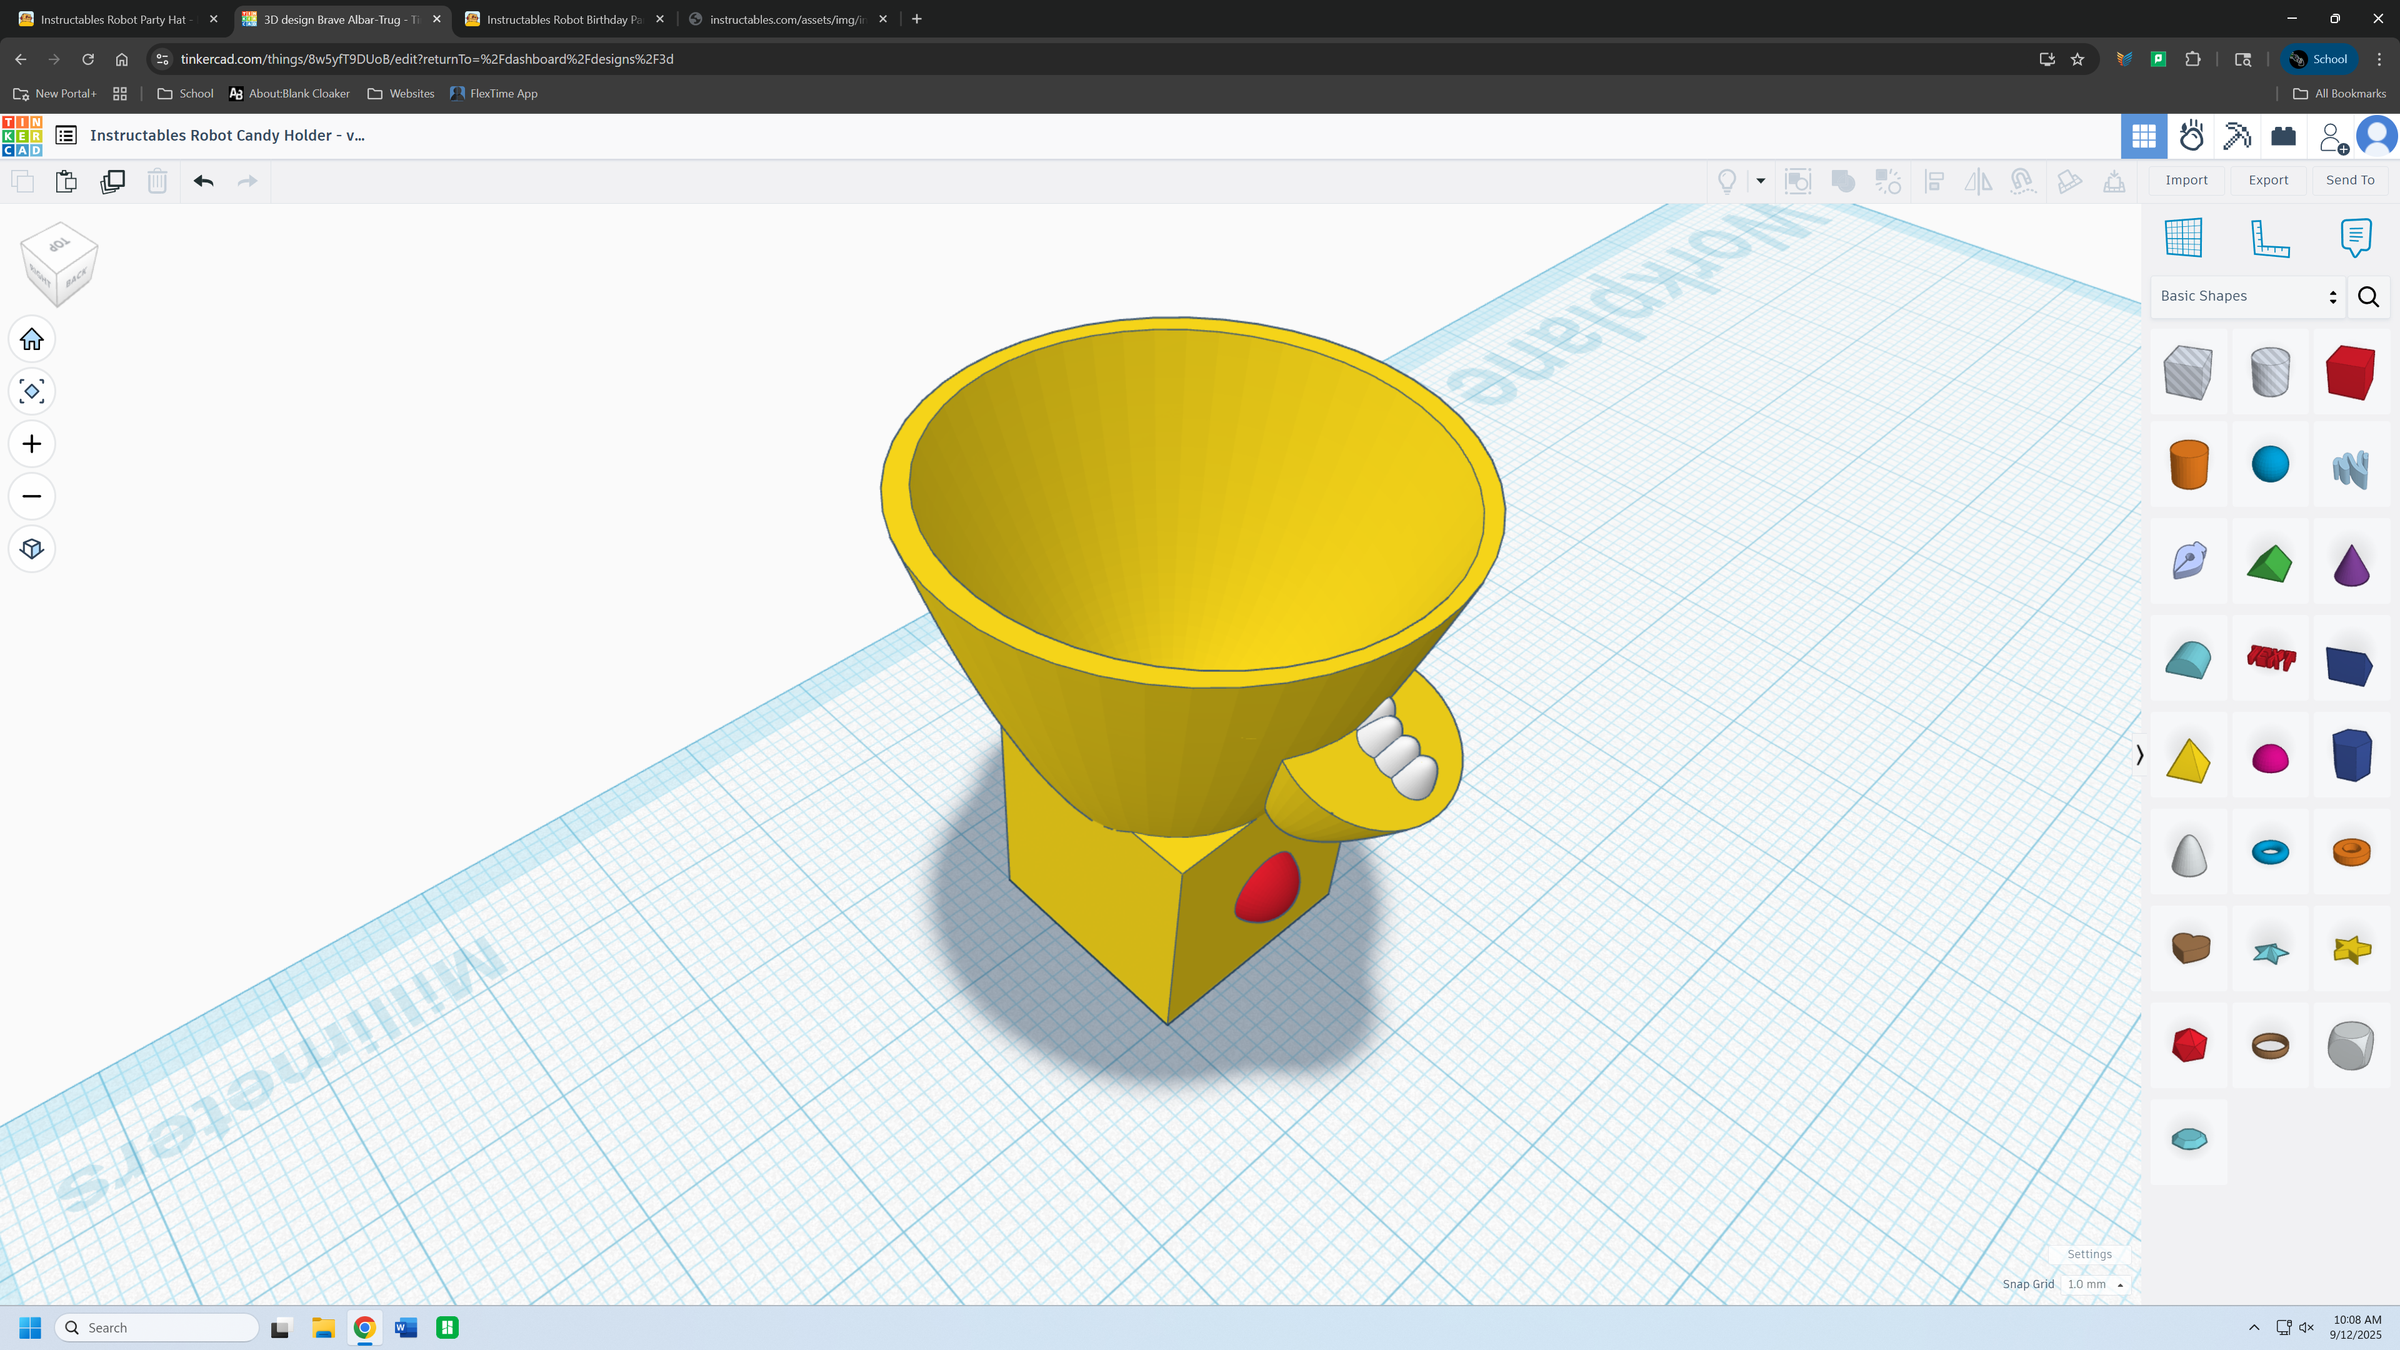Open the Websites bookmarks folder
The width and height of the screenshot is (2400, 1350).
click(x=401, y=93)
